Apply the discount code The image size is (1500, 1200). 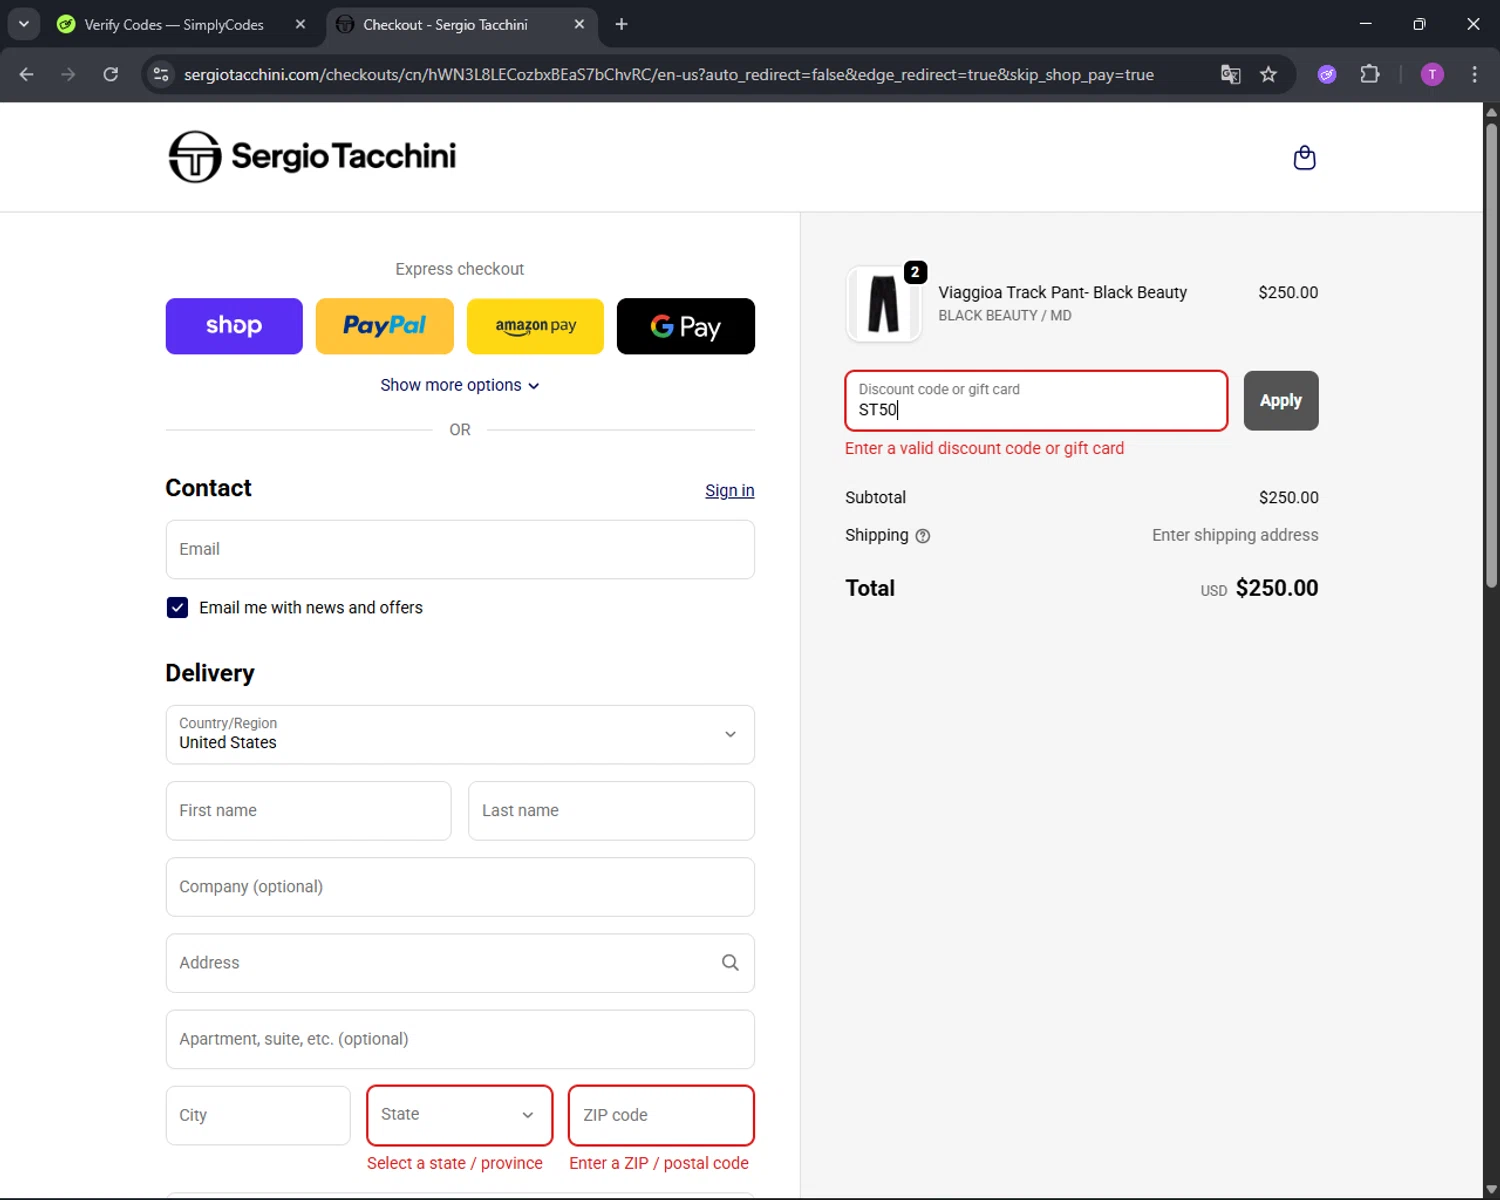1281,401
